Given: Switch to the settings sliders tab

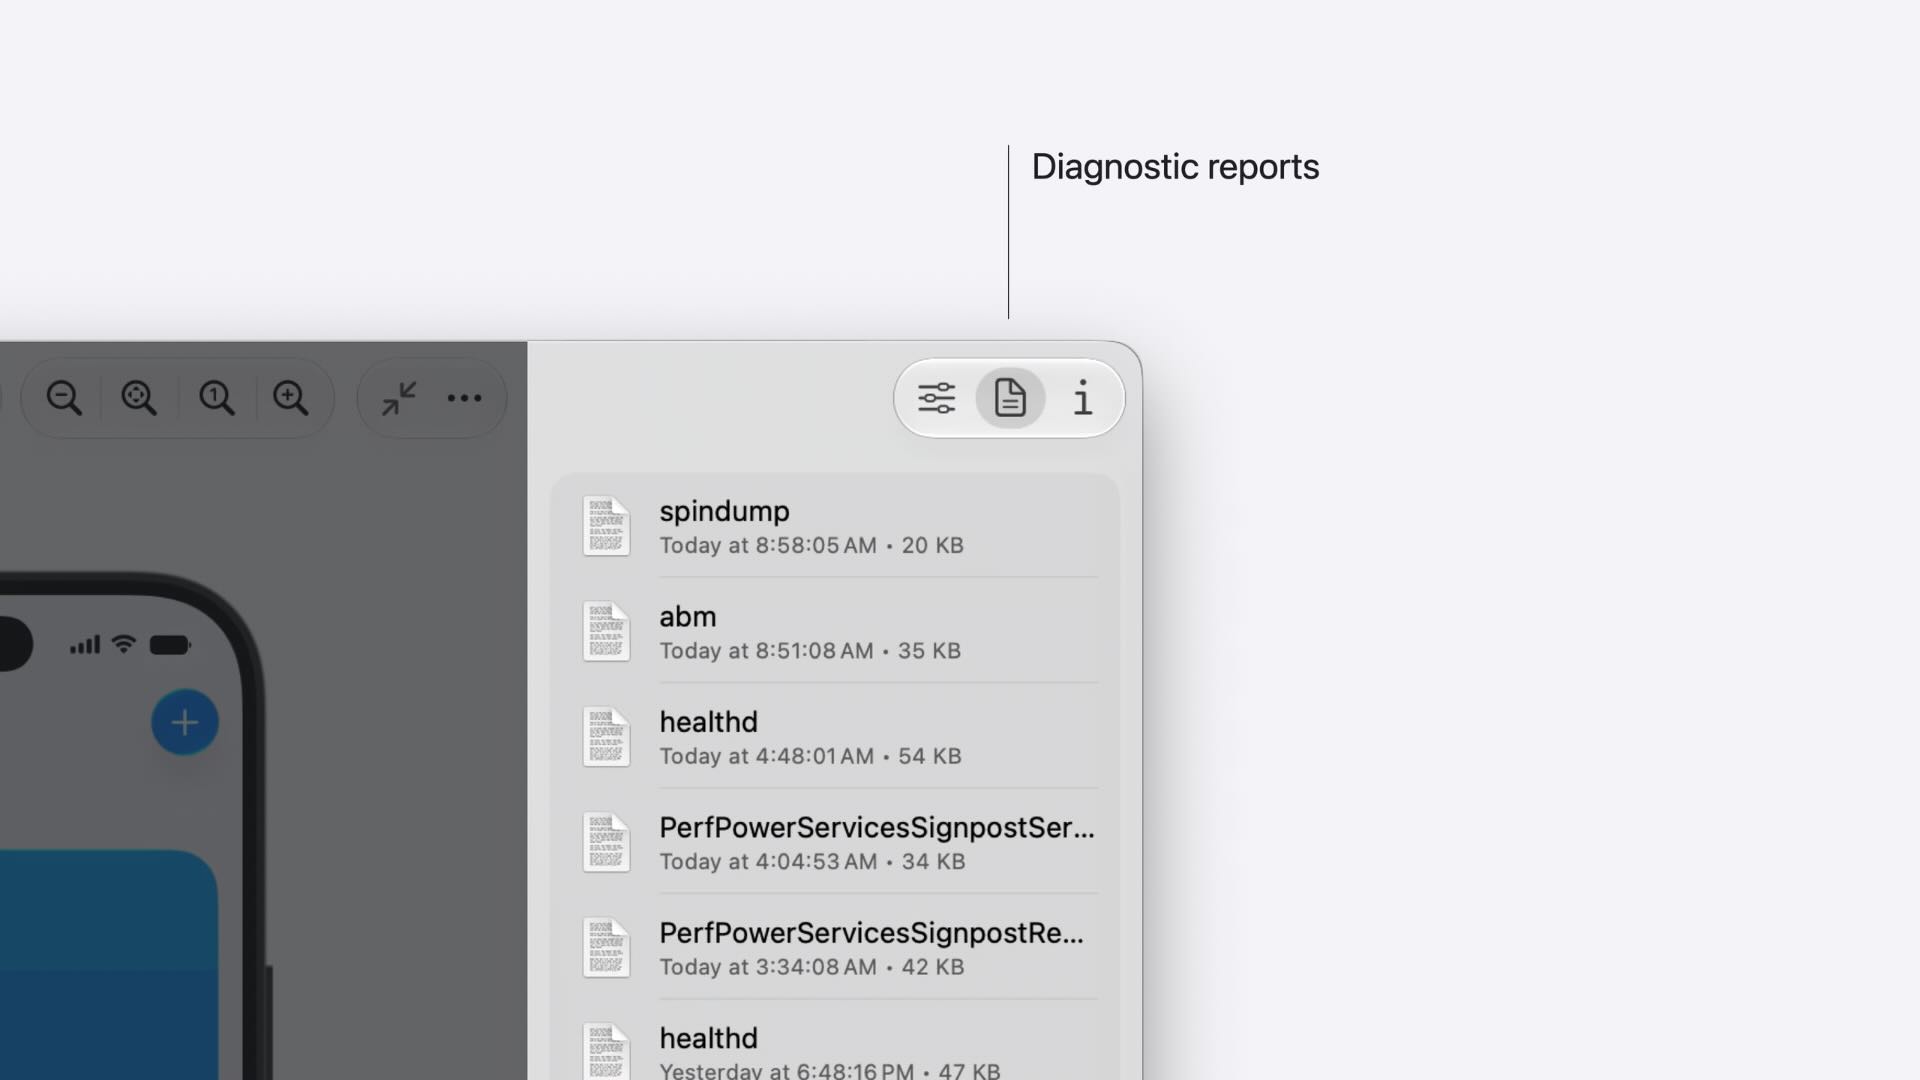Looking at the screenshot, I should 937,398.
